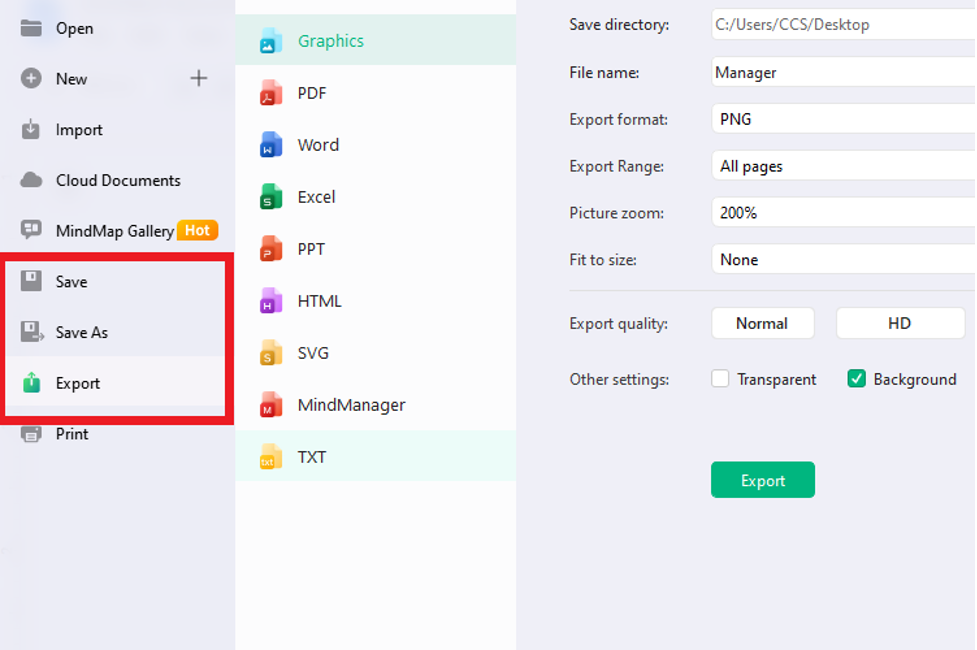This screenshot has height=650, width=977.
Task: Choose TXT as export type
Action: point(376,457)
